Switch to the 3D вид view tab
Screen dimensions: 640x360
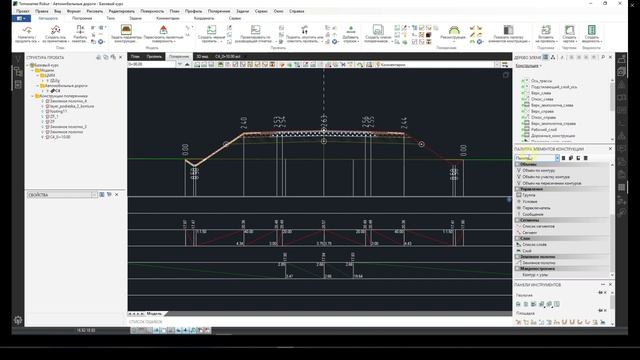coord(202,56)
